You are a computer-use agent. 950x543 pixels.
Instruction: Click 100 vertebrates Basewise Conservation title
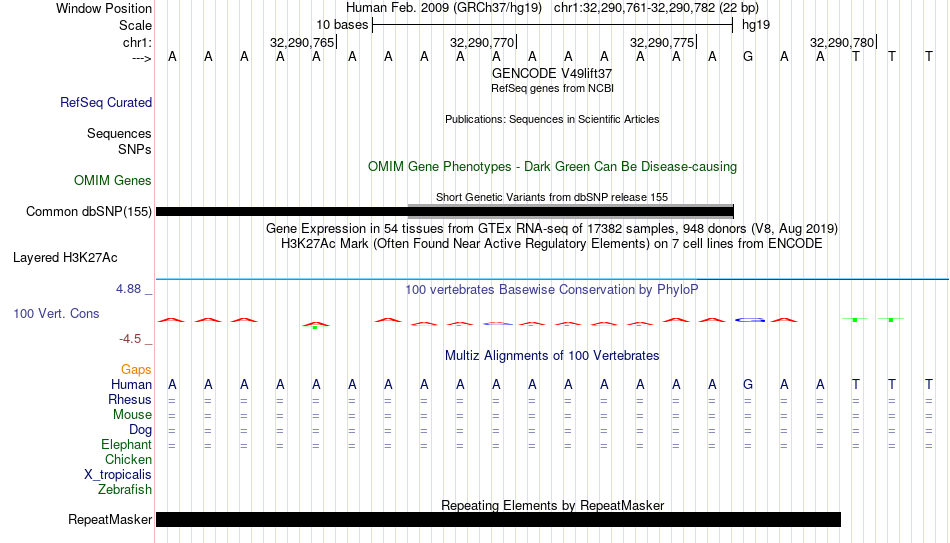552,290
